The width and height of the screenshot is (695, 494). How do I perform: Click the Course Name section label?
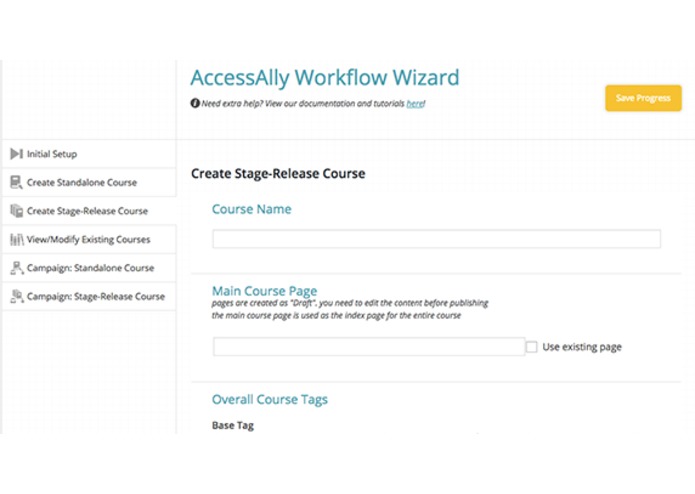(251, 209)
